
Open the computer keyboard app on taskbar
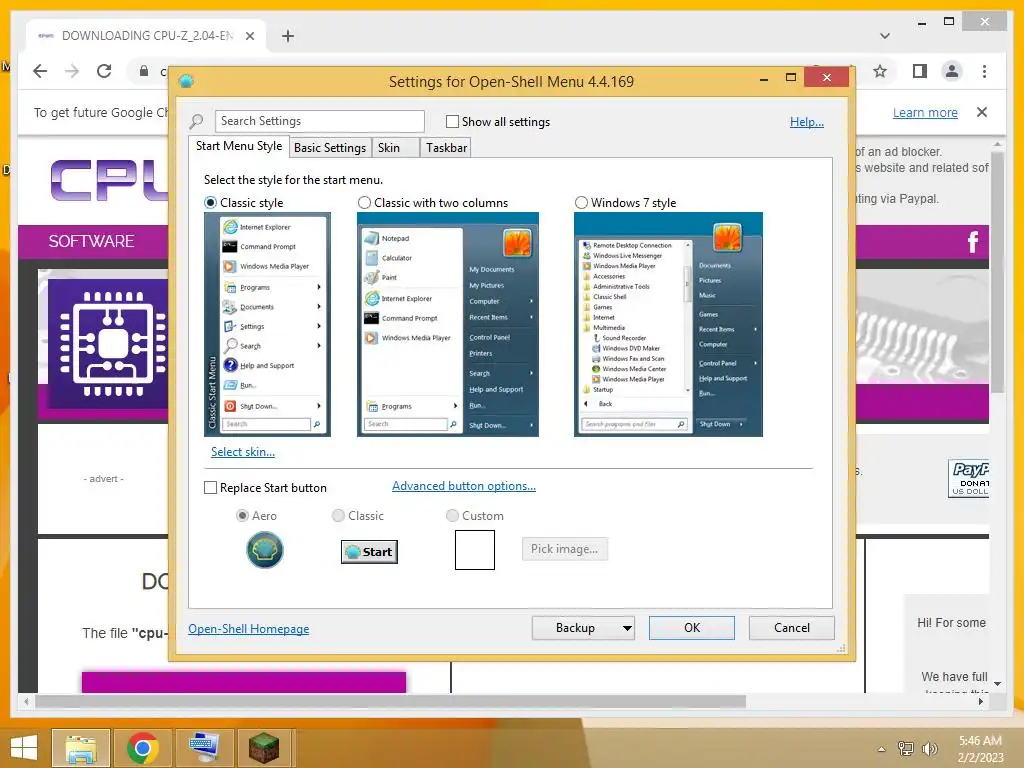click(x=204, y=748)
